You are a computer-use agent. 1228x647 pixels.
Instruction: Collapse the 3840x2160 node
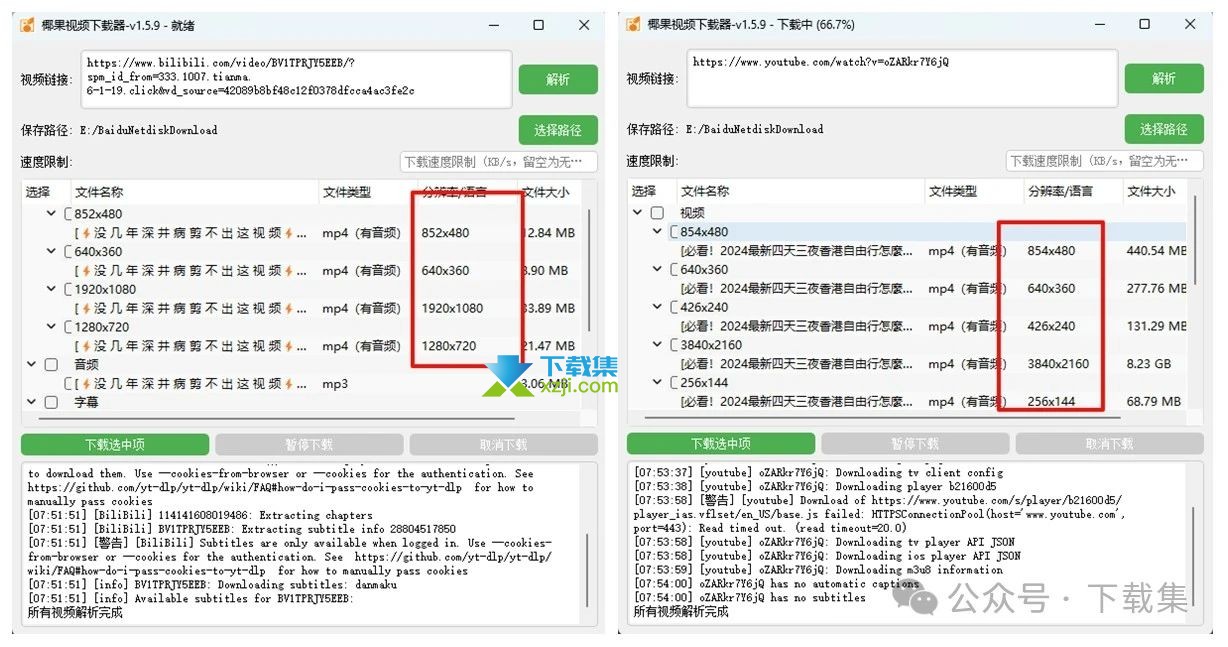pyautogui.click(x=657, y=345)
